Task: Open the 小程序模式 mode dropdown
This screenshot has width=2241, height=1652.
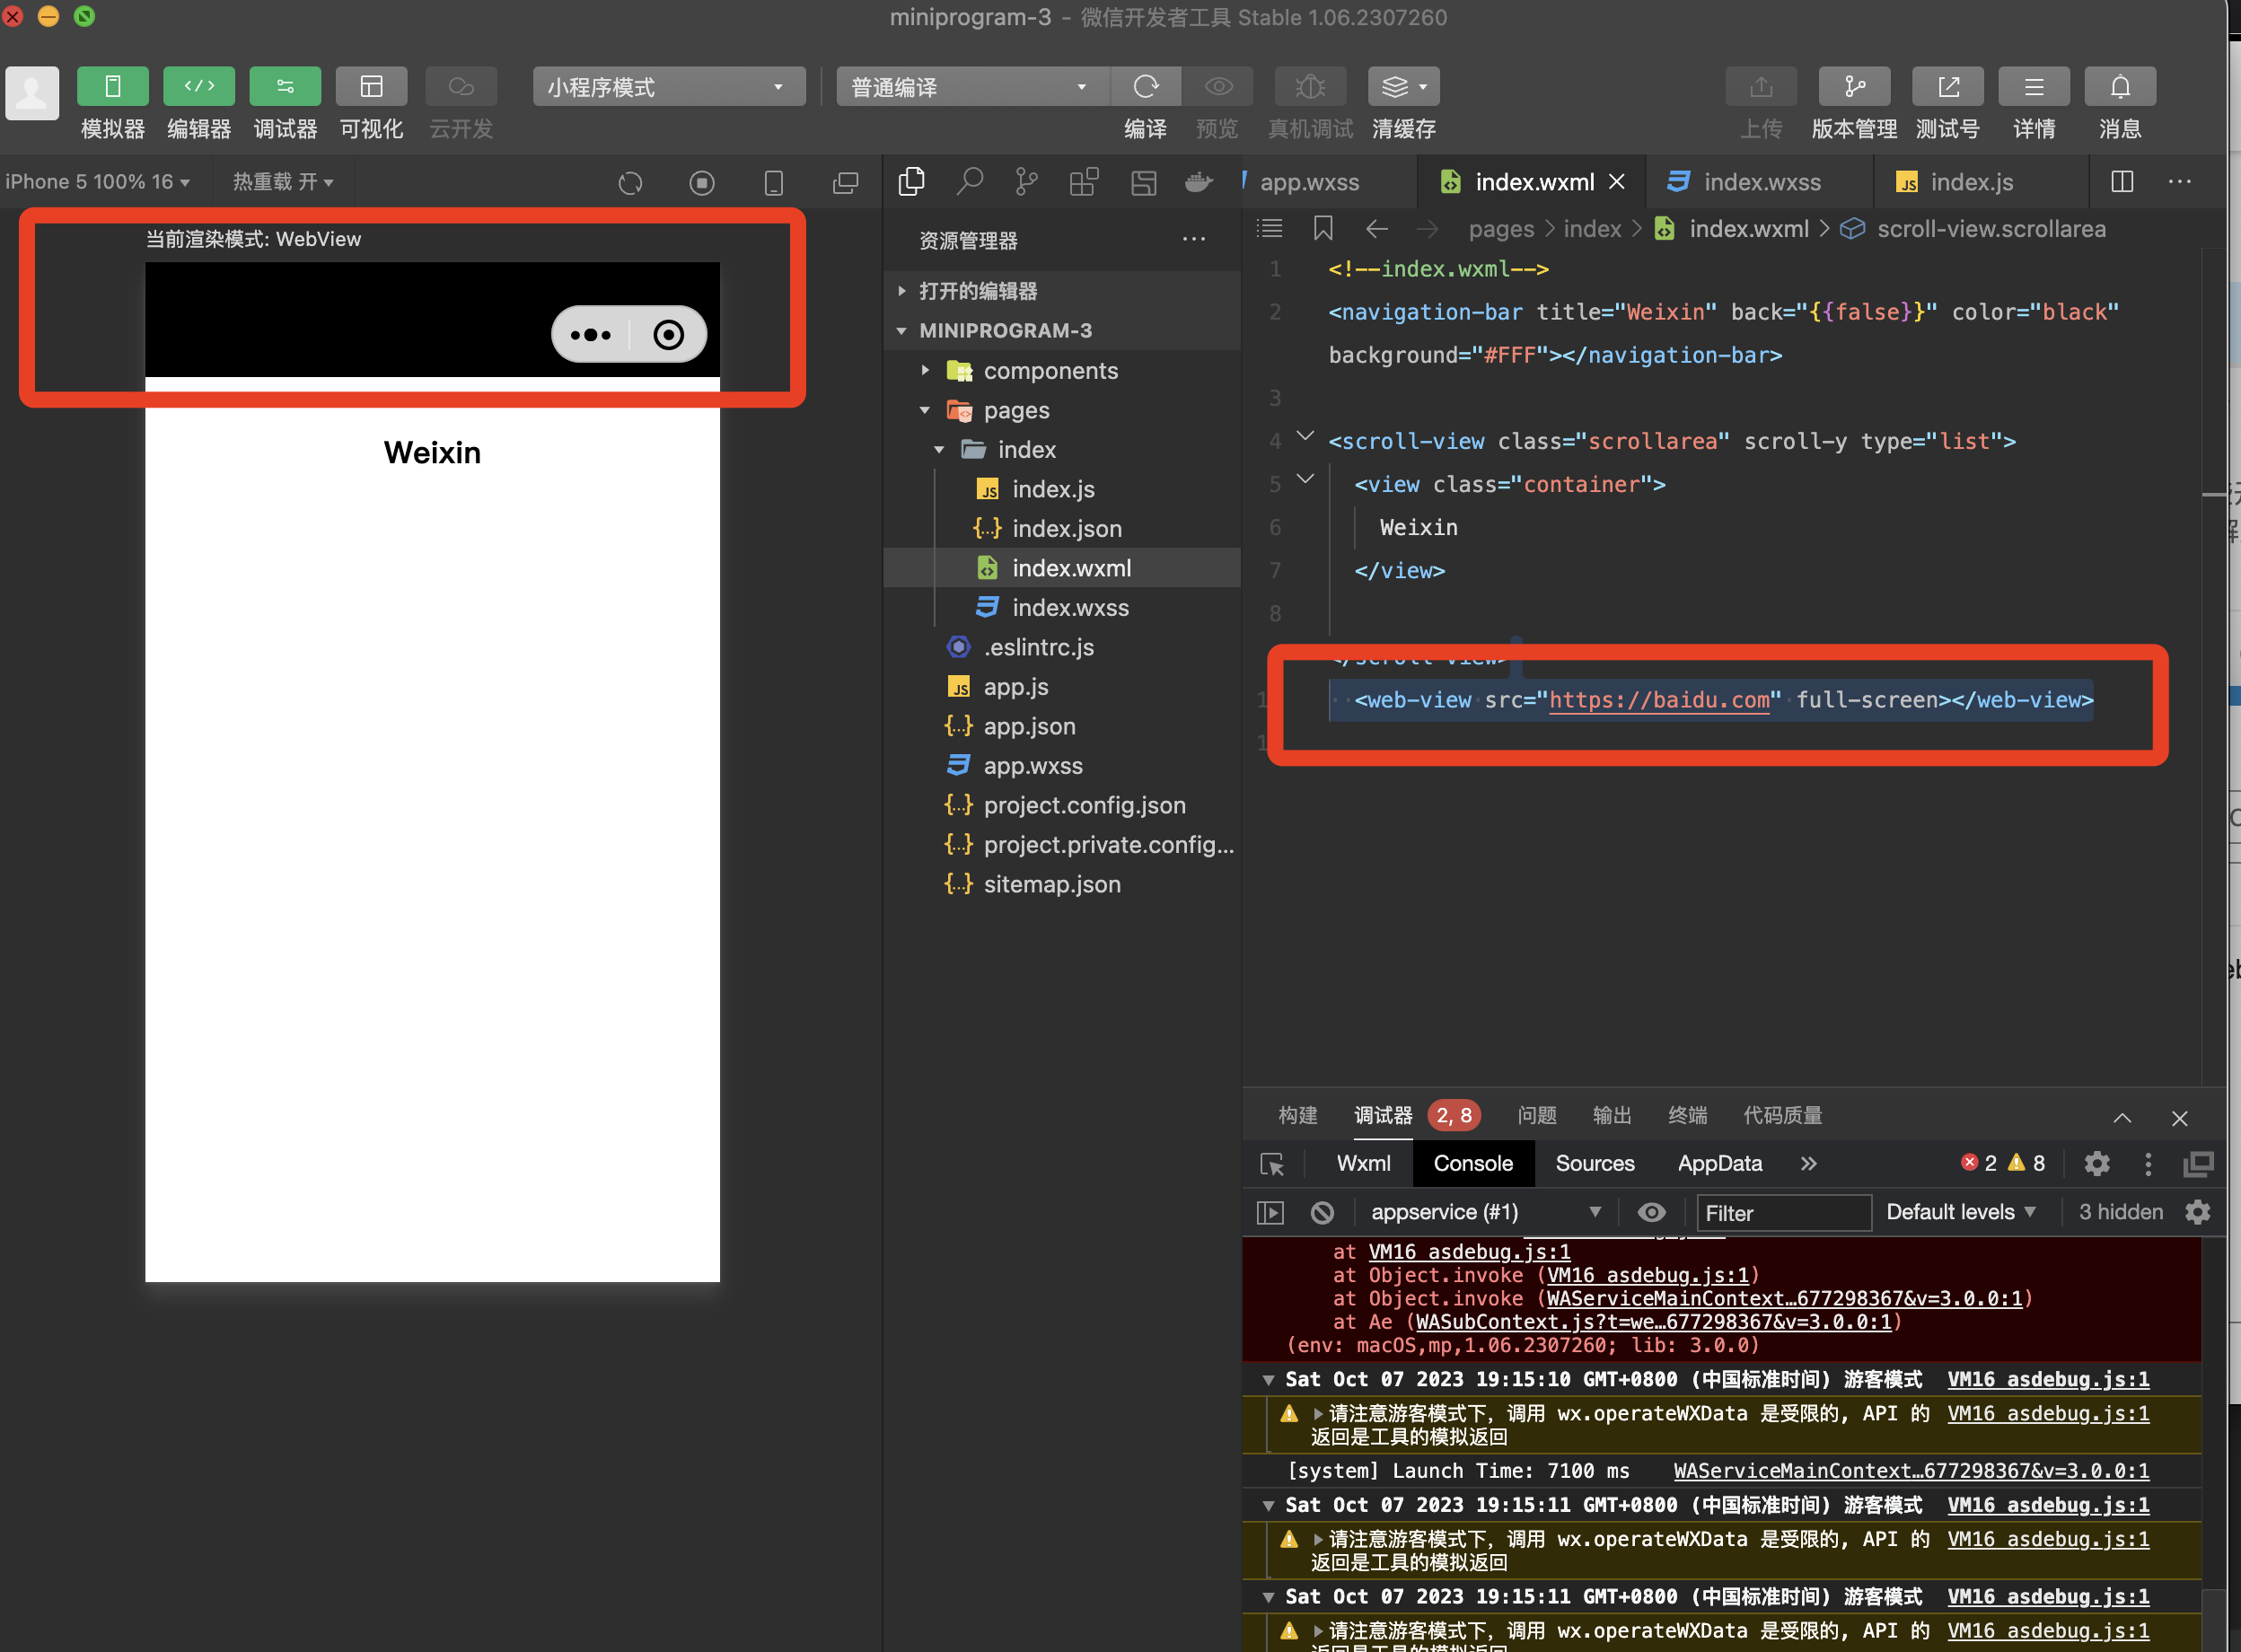Action: 668,87
